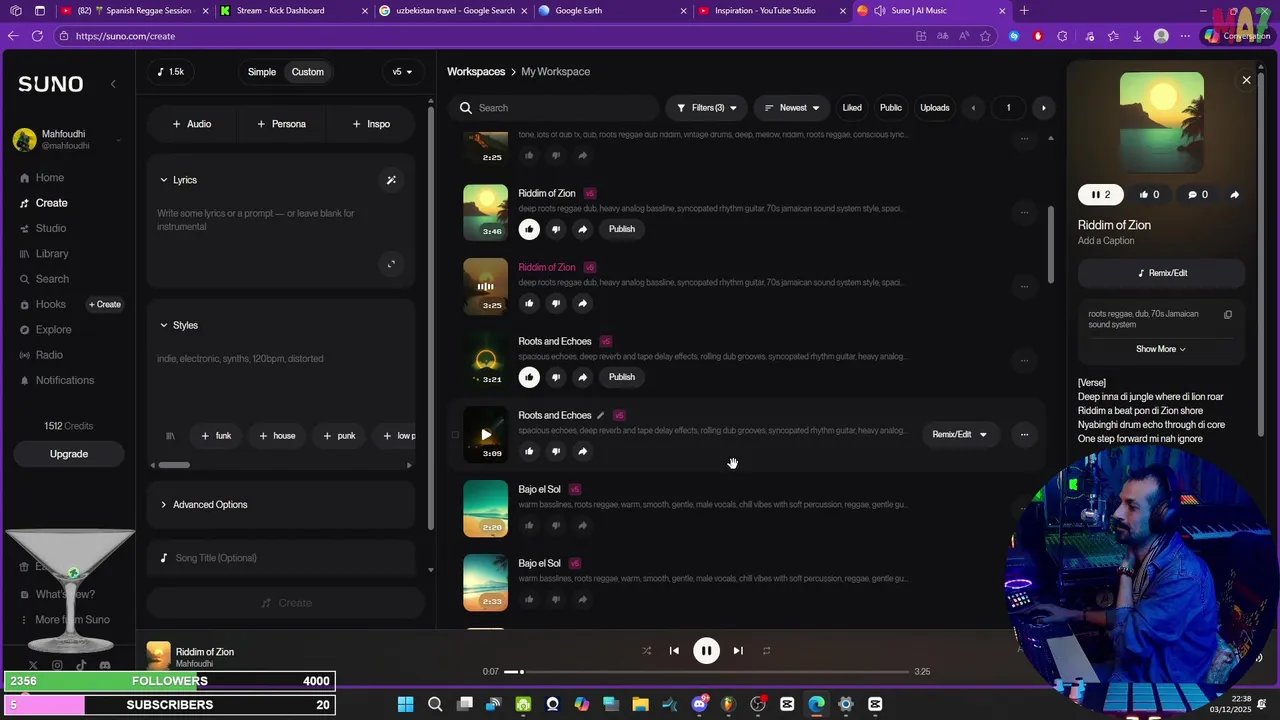Image resolution: width=1280 pixels, height=720 pixels.
Task: Open Notifications in sidebar
Action: click(x=65, y=380)
